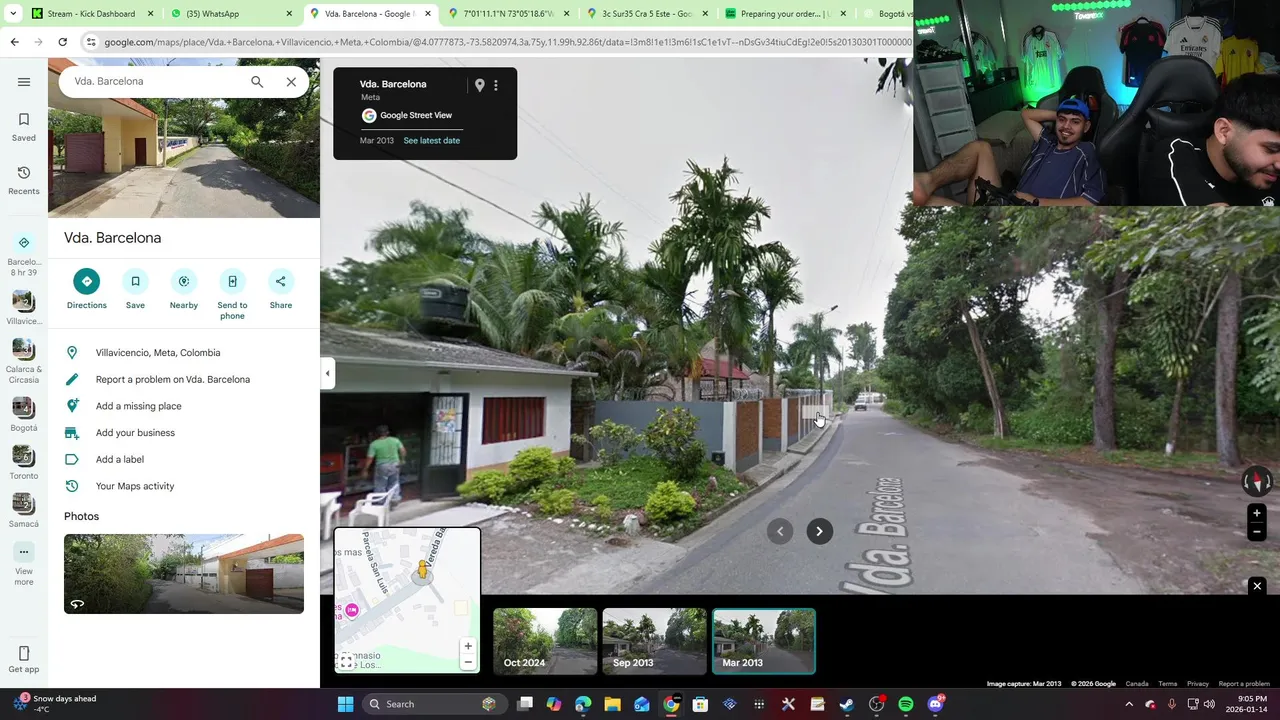Click View more in sidebar
Screen dimensions: 1280x720
24,564
